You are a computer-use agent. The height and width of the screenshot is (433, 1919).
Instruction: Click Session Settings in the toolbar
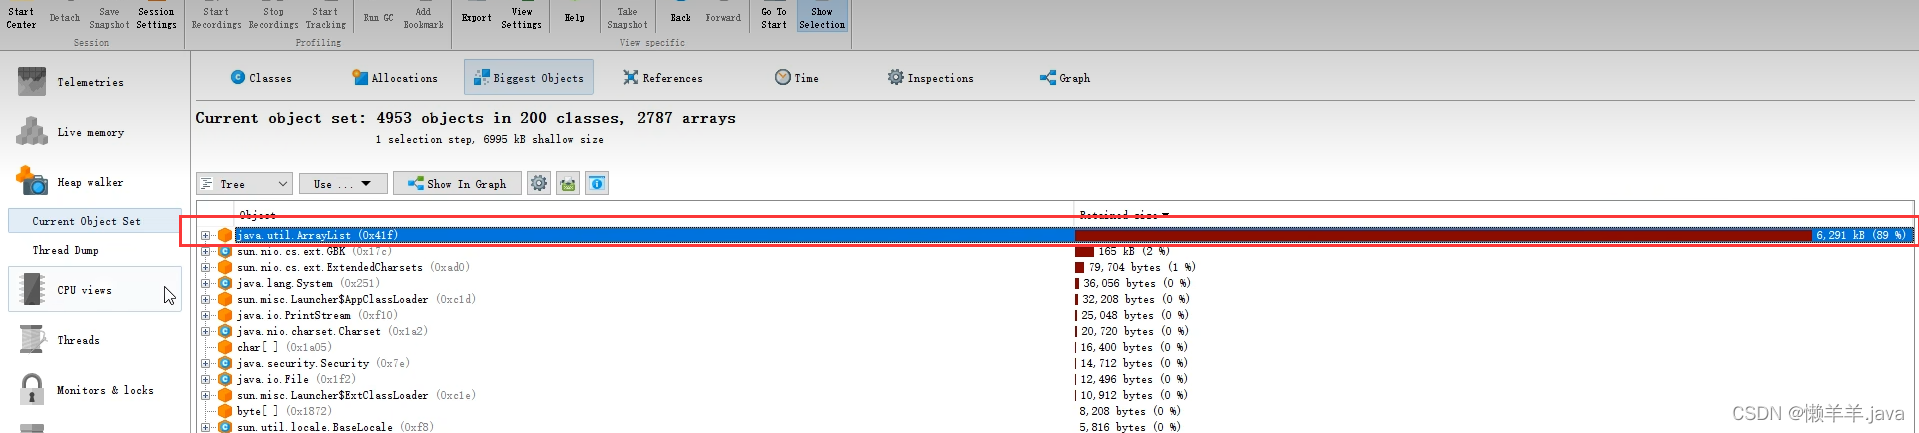coord(156,18)
